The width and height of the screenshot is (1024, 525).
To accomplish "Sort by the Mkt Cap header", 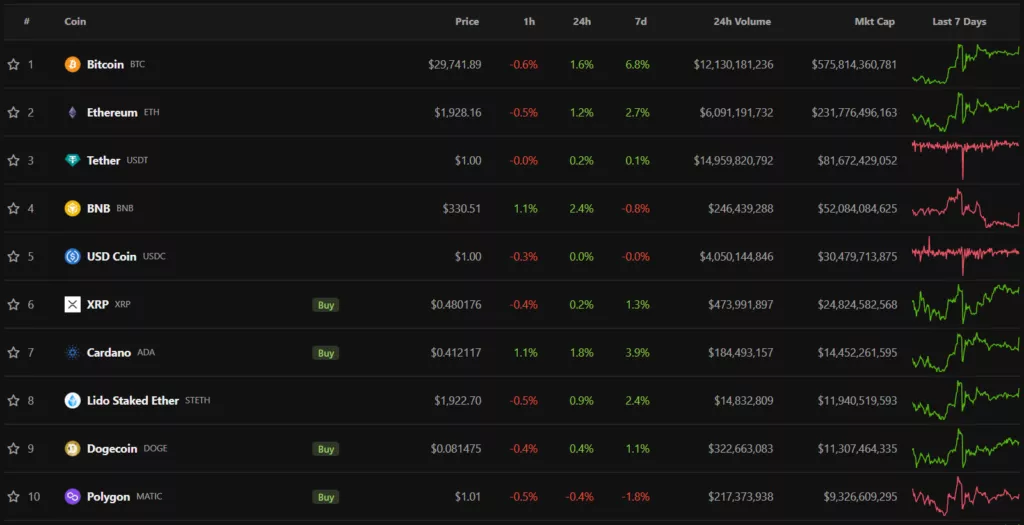I will pos(874,22).
